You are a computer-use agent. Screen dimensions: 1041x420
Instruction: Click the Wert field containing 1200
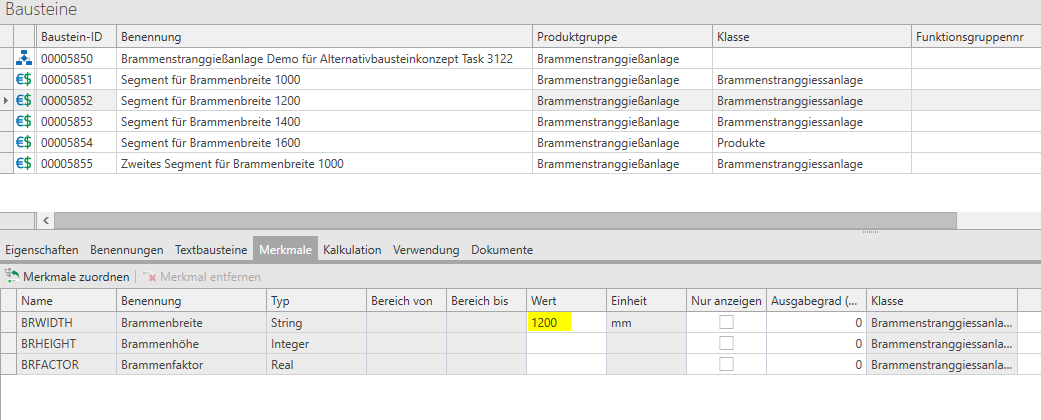coord(566,323)
